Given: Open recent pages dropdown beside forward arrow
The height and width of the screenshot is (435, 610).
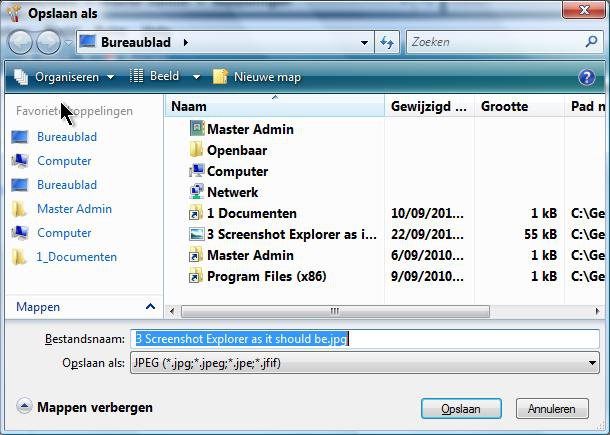Looking at the screenshot, I should point(68,42).
